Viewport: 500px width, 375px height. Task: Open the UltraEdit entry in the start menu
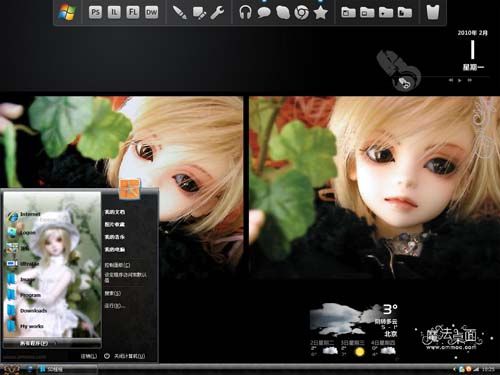[x=23, y=264]
